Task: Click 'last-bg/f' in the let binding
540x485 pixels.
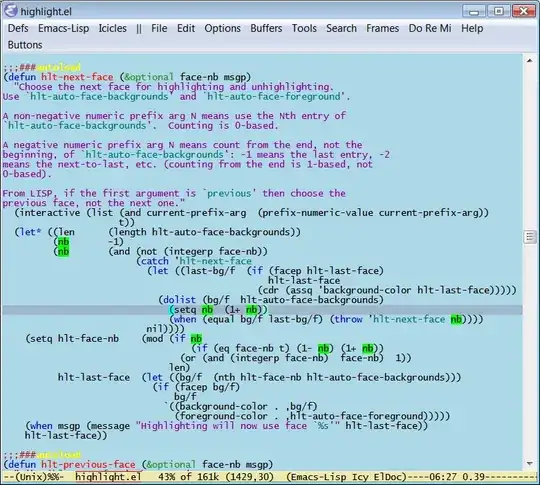Action: (210, 271)
